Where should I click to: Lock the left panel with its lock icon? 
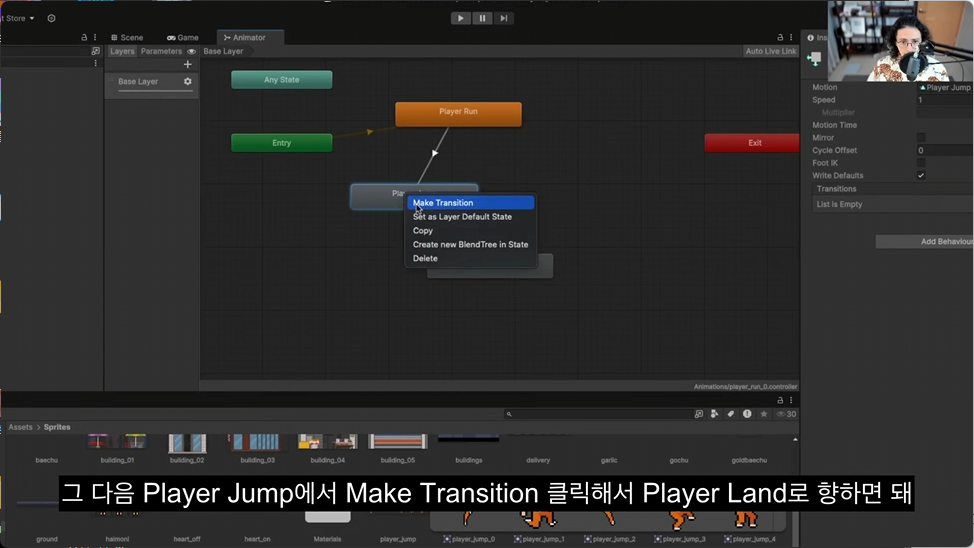click(84, 37)
